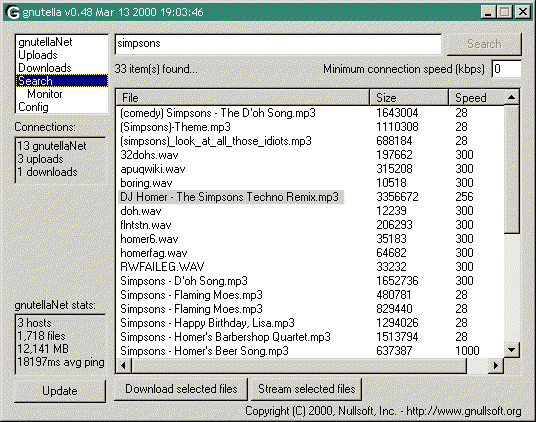536x422 pixels.
Task: Click the horizontal scrollbar thumb
Action: (x=299, y=366)
